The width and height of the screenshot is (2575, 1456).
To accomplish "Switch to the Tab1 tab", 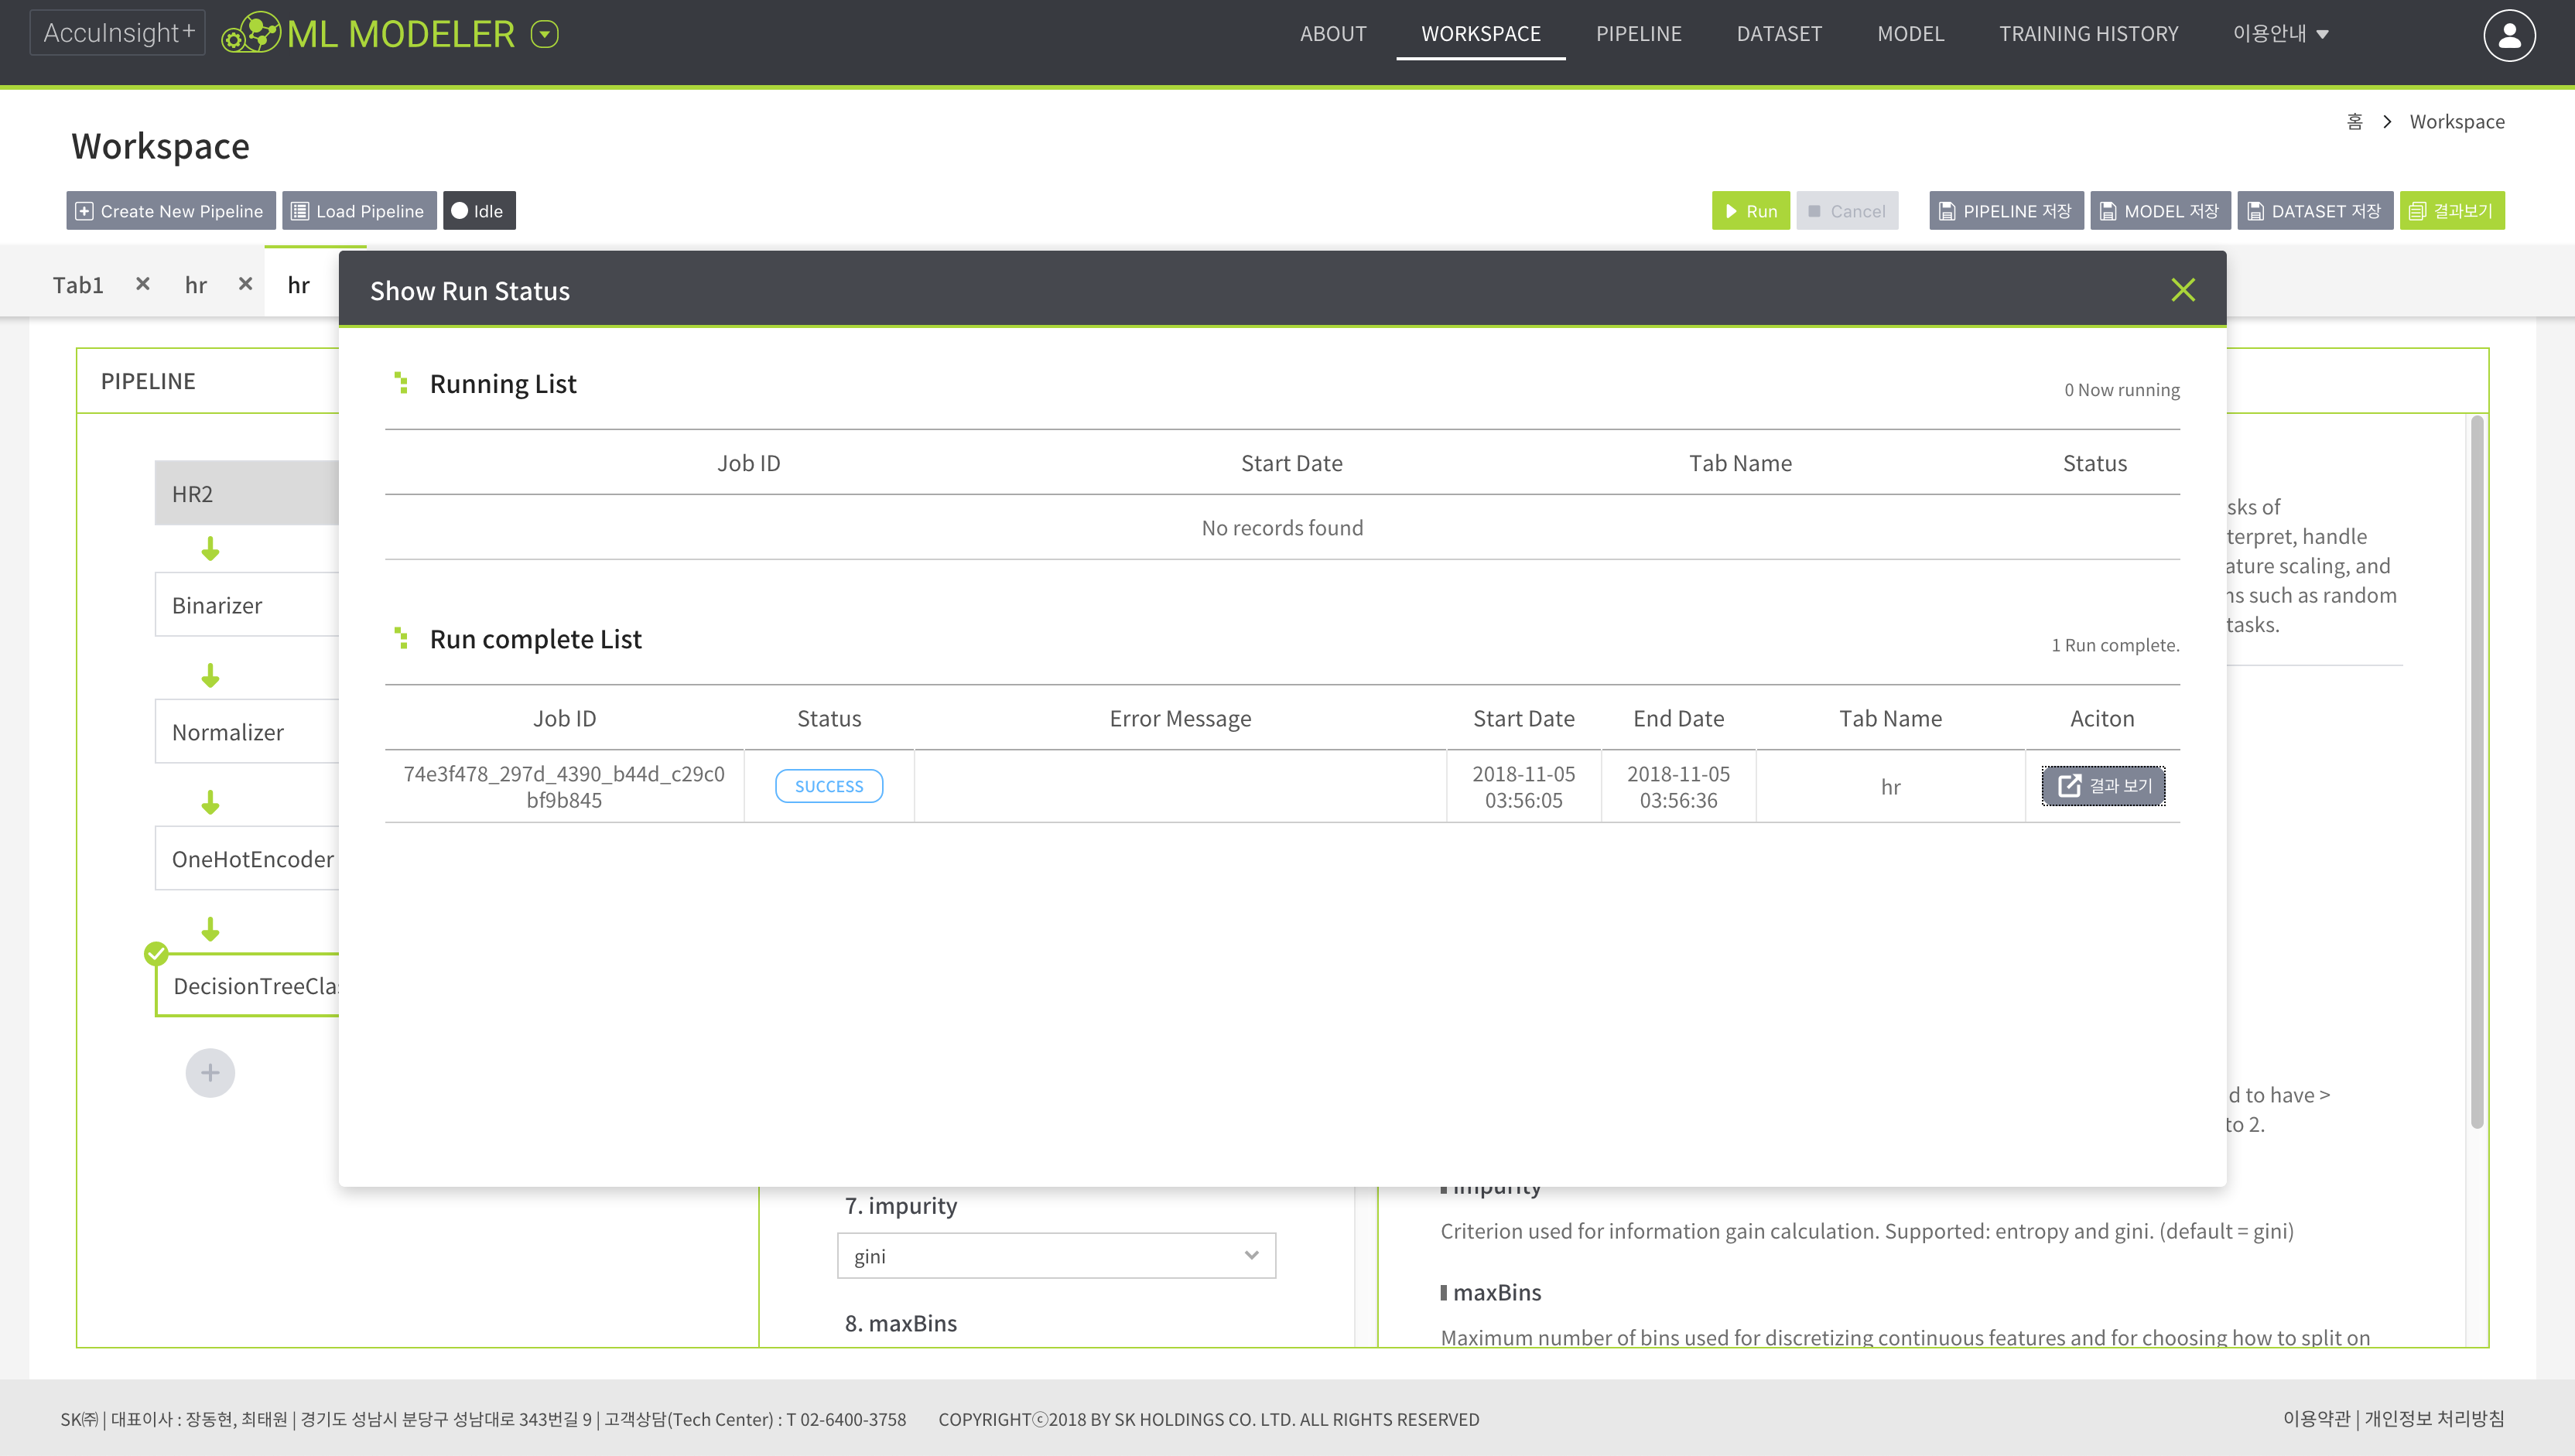I will pos(78,285).
